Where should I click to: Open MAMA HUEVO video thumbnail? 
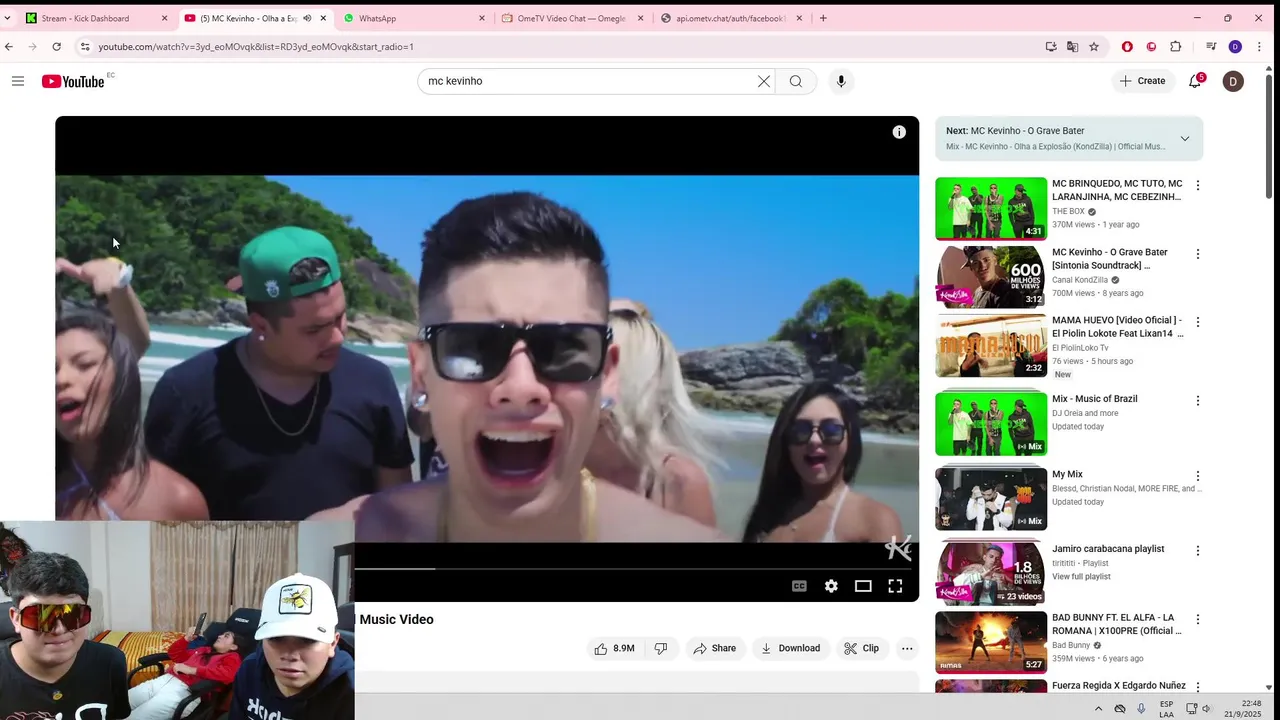coord(991,346)
